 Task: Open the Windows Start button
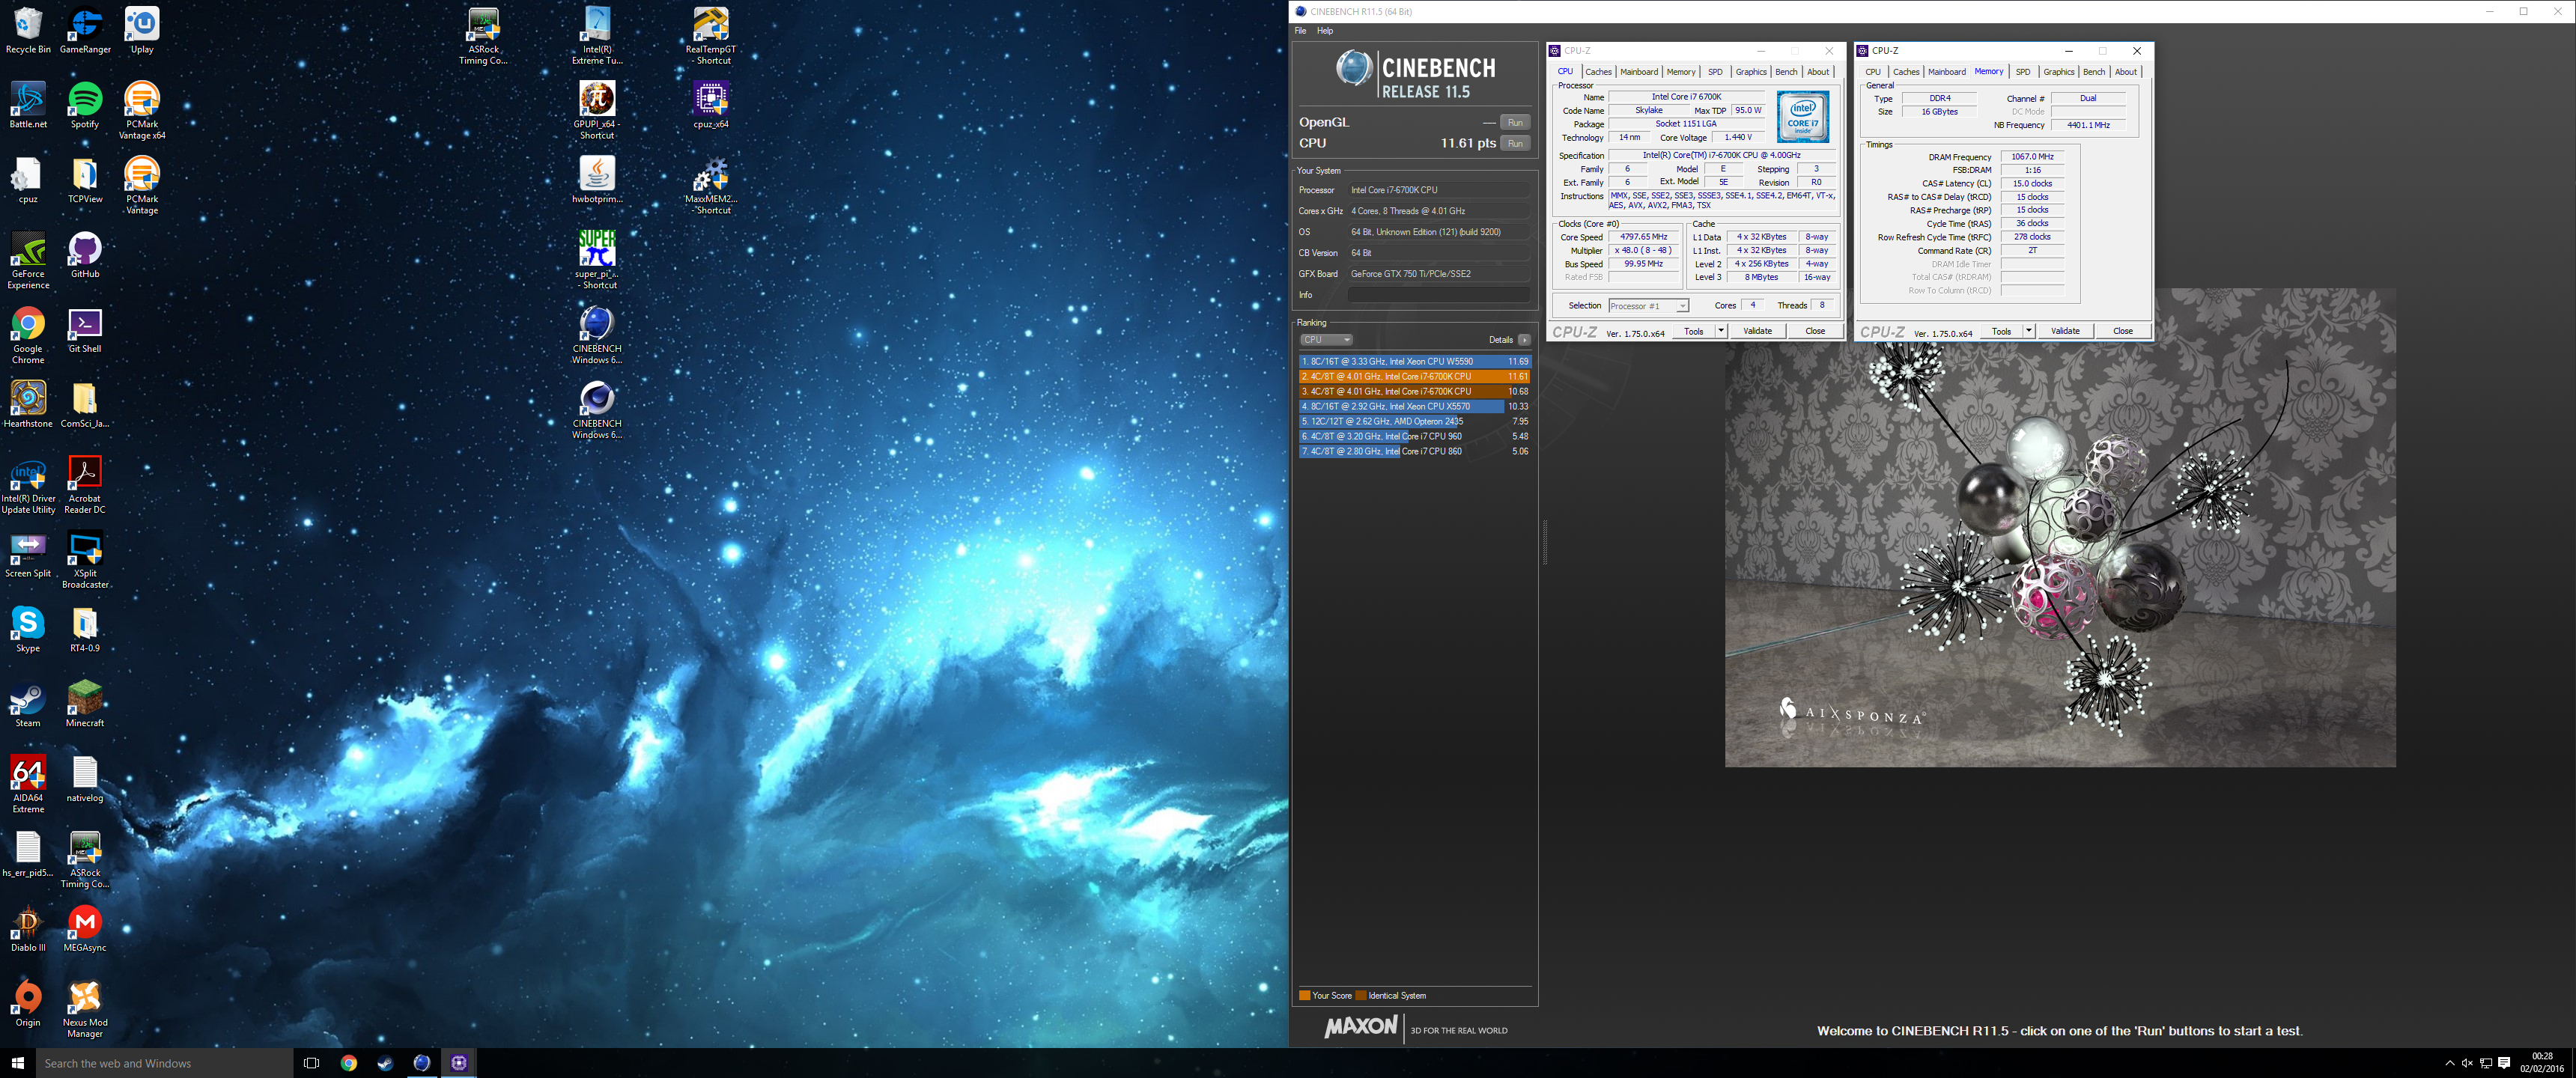[x=17, y=1063]
